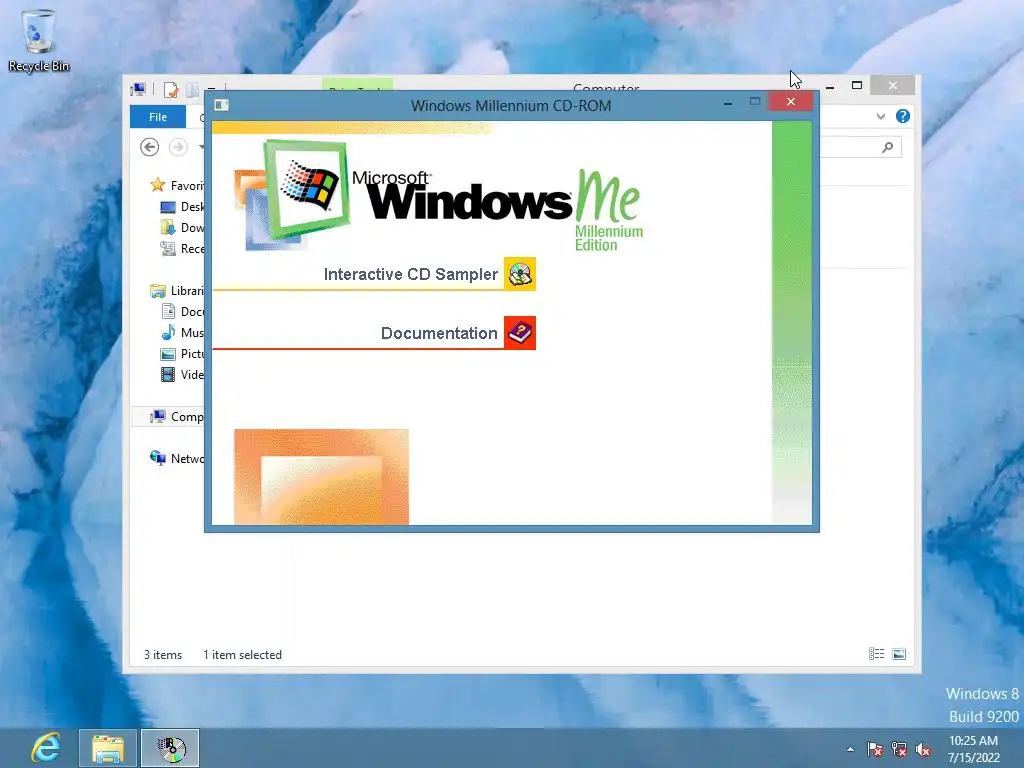Open the File tab in Computer window
This screenshot has width=1024, height=768.
pos(158,117)
